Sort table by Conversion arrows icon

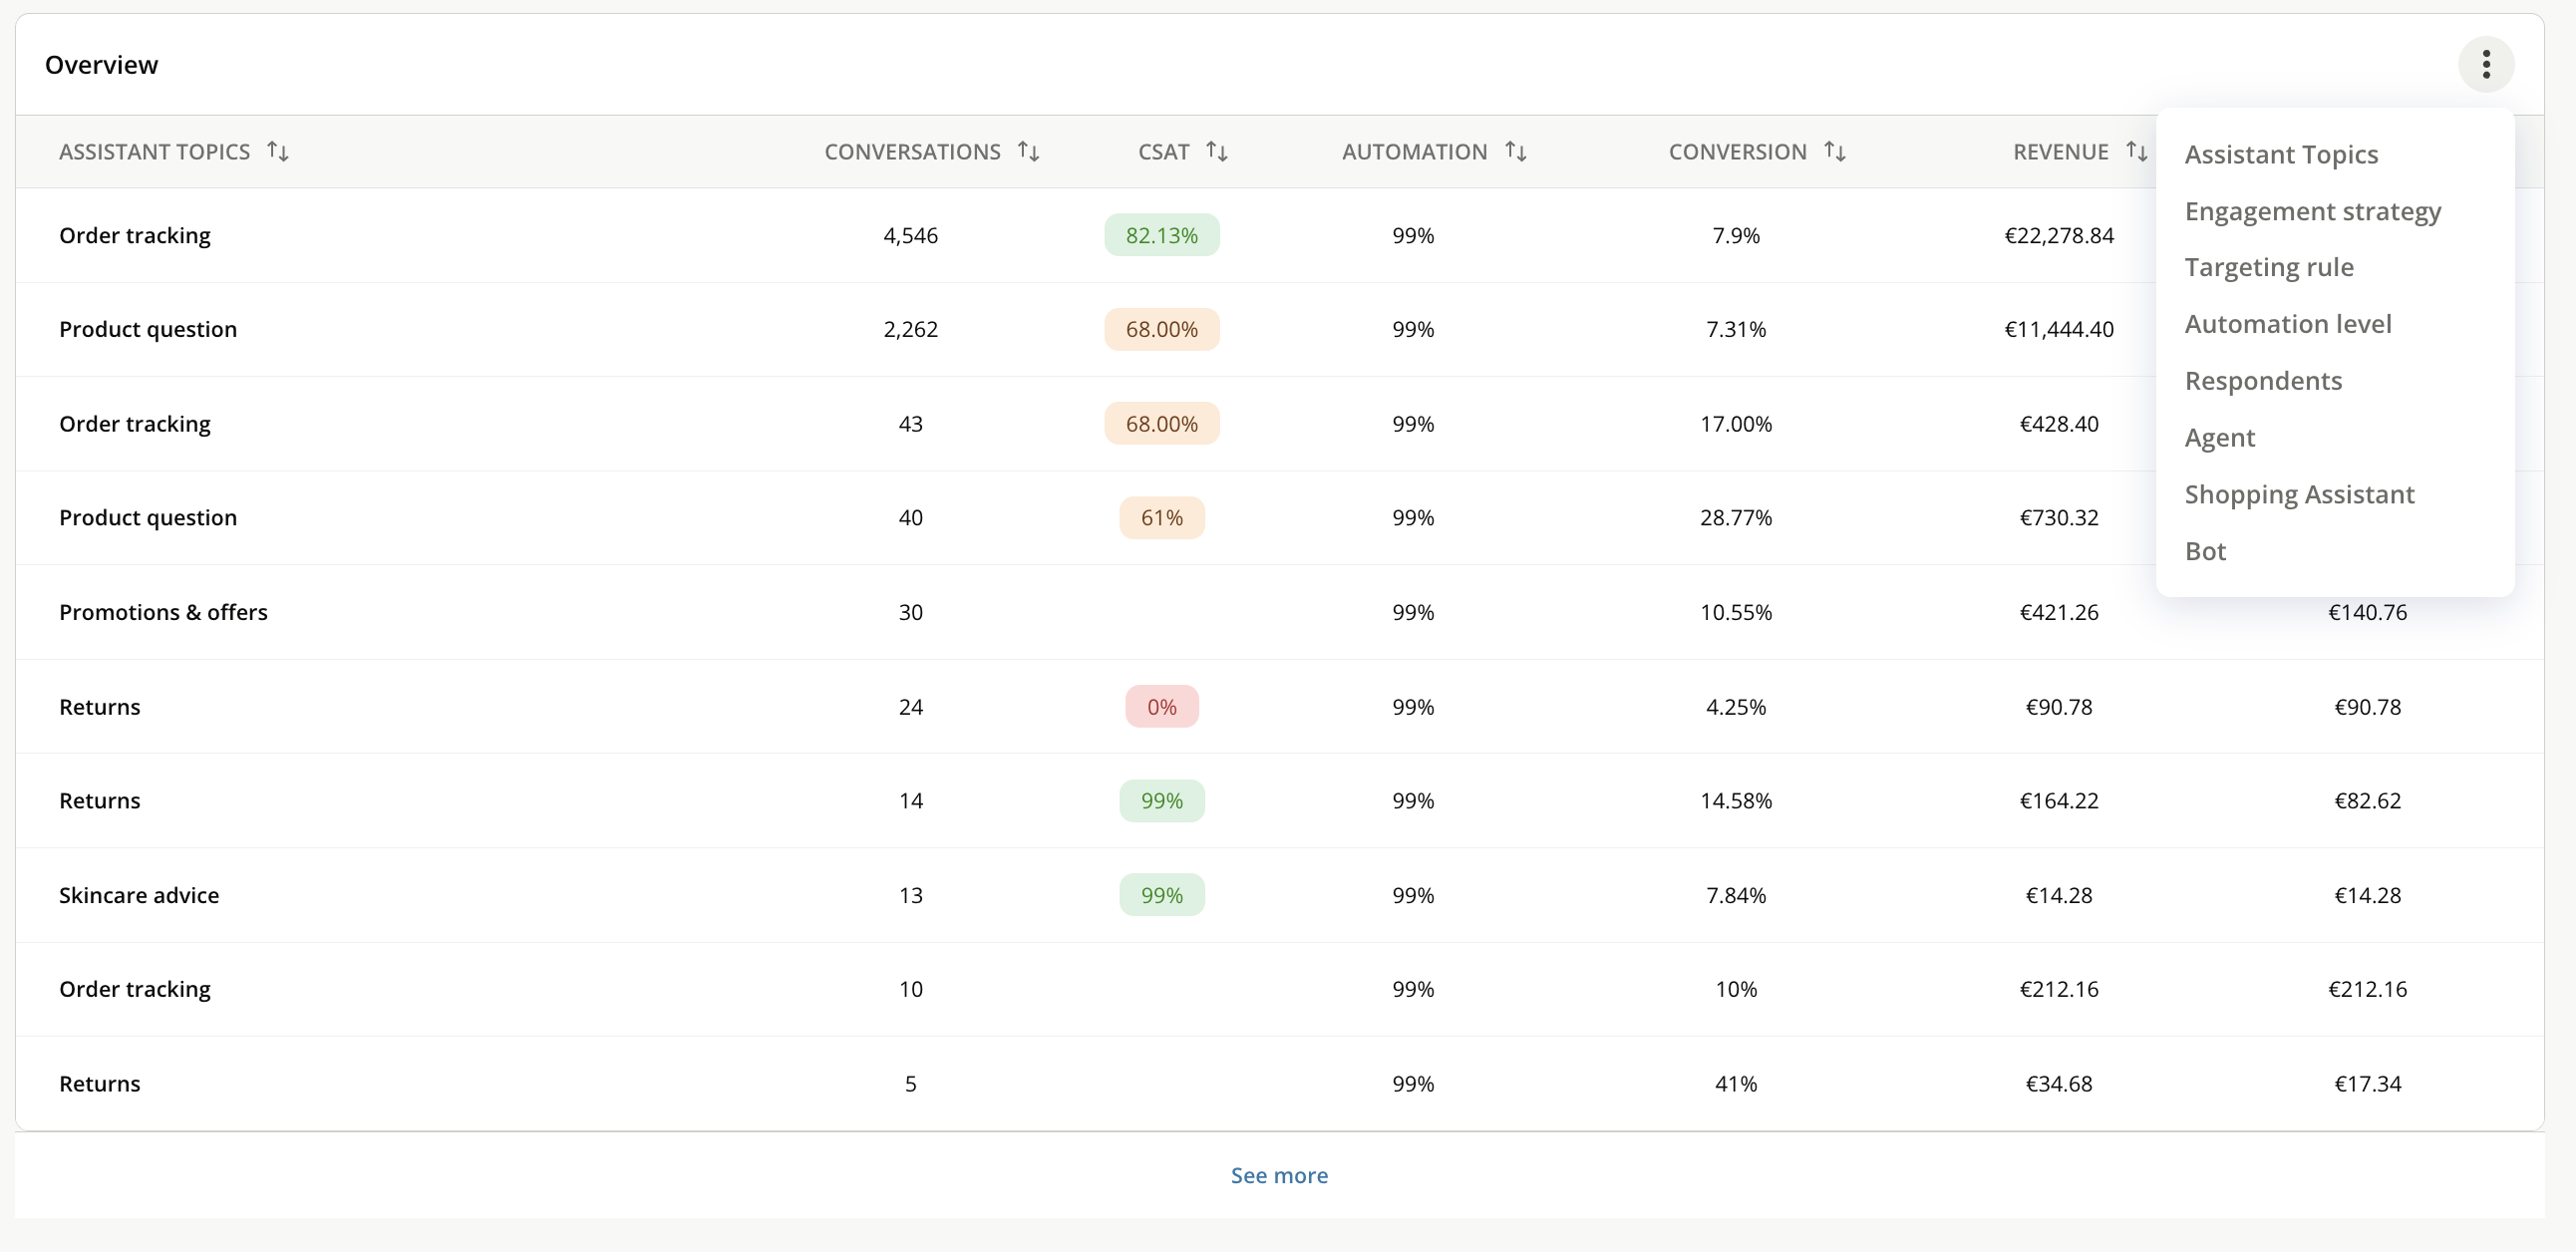[1834, 152]
